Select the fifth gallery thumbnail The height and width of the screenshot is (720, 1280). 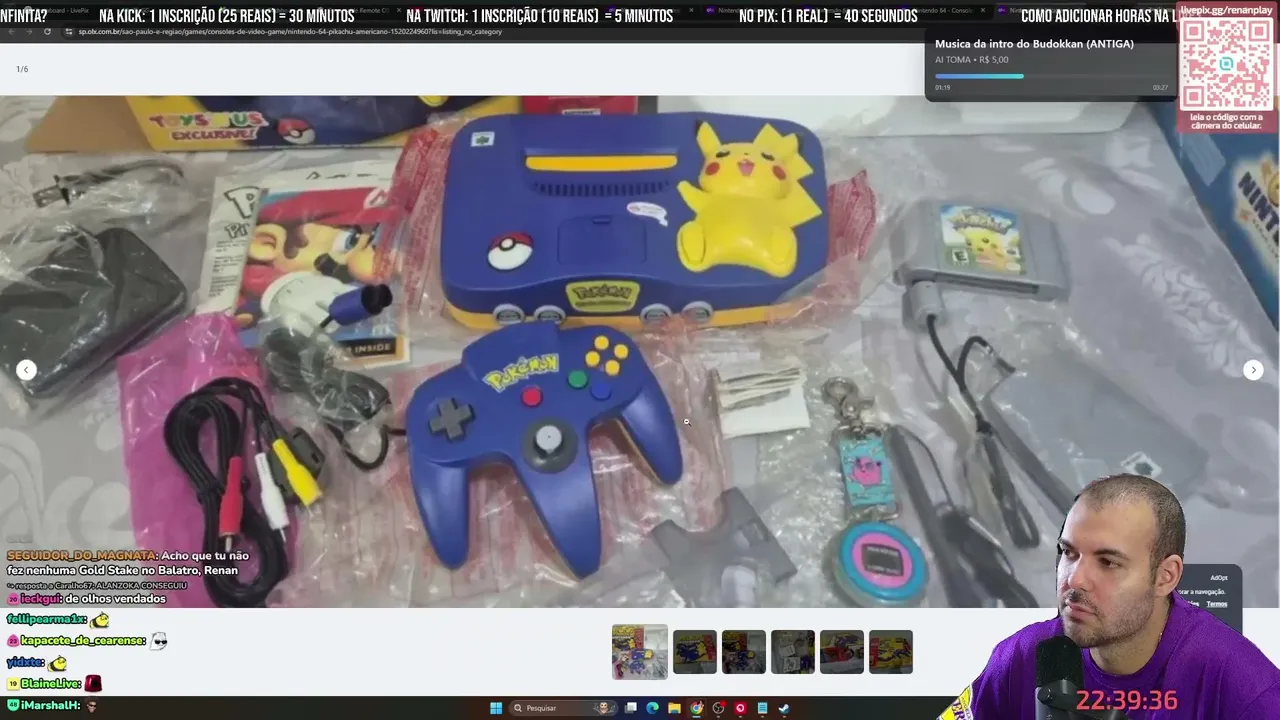click(x=842, y=652)
